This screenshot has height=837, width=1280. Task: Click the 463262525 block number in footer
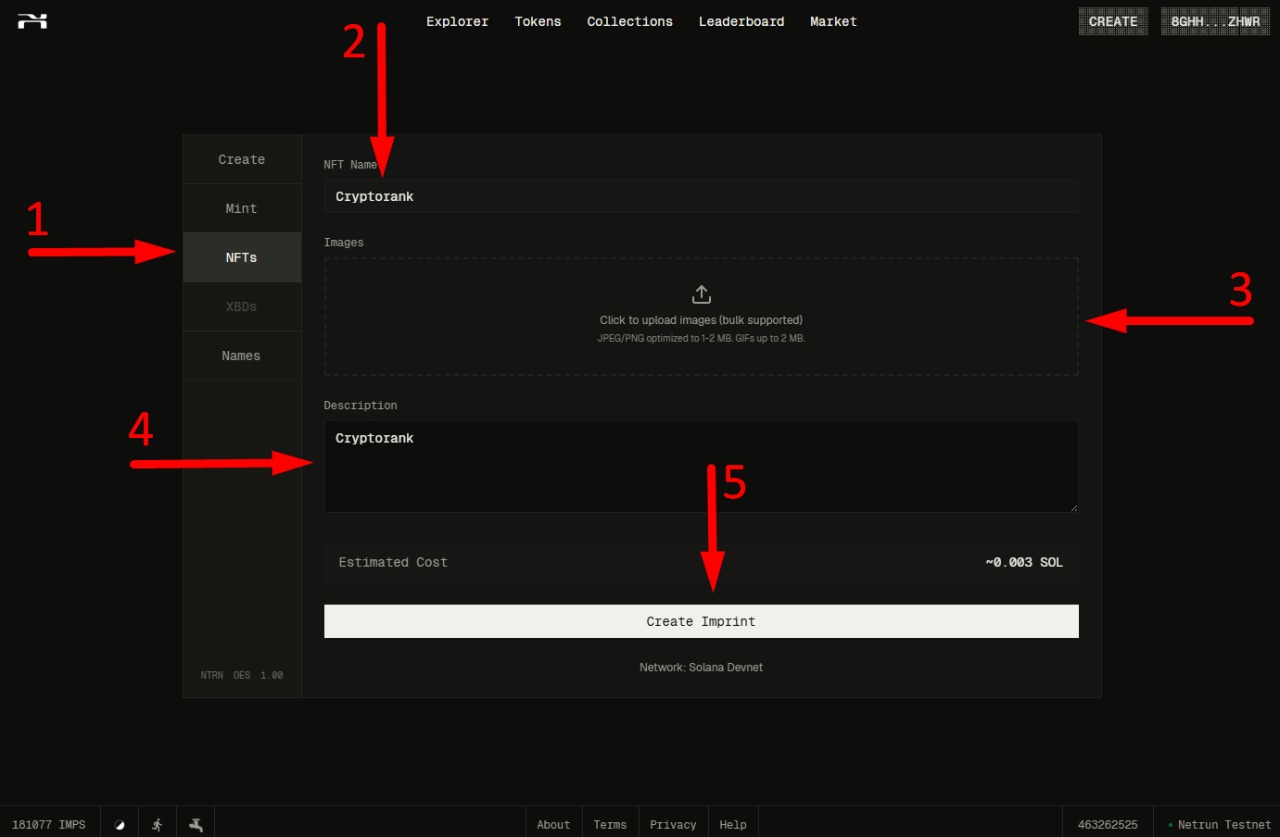coord(1107,825)
